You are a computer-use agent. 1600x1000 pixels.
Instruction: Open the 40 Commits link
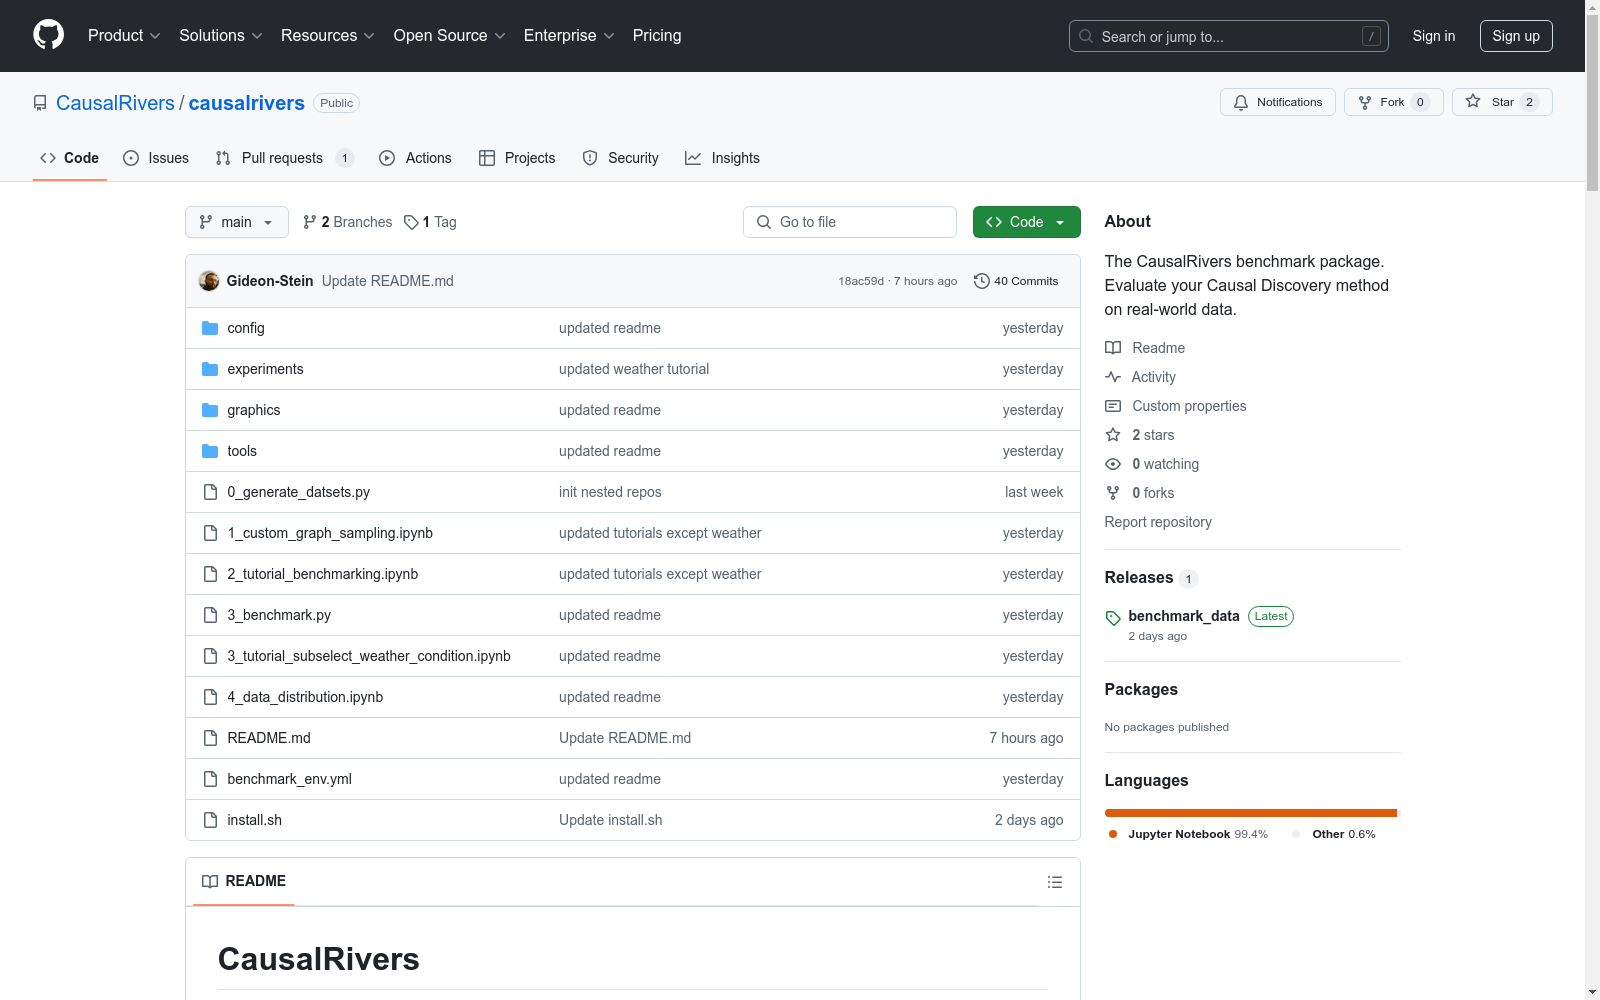[1016, 281]
